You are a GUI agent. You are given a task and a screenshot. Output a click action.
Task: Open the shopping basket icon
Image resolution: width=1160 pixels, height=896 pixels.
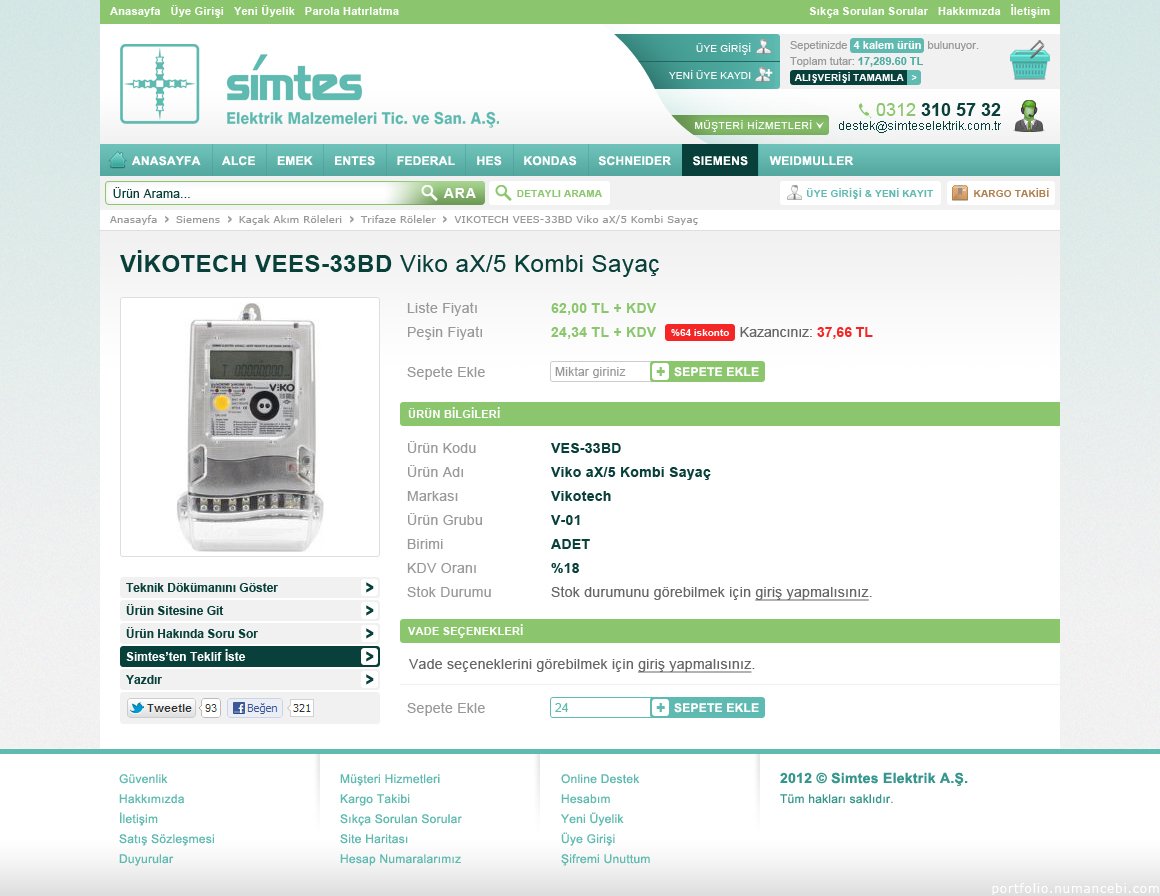point(1029,61)
